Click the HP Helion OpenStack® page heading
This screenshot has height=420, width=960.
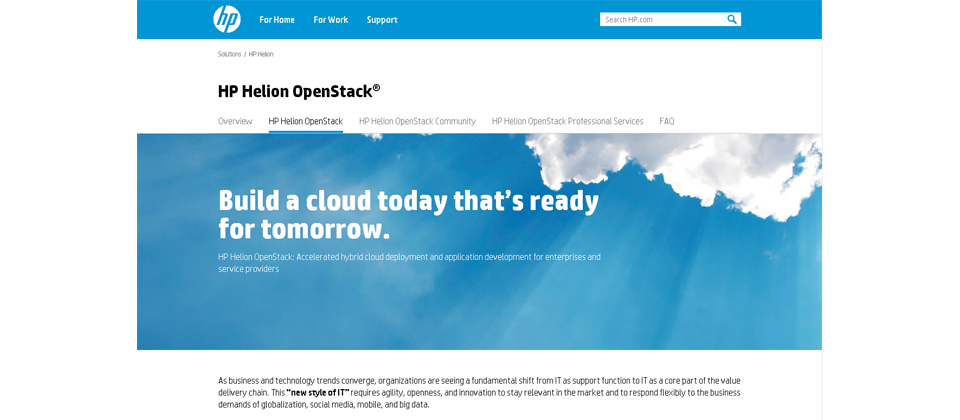(x=299, y=92)
